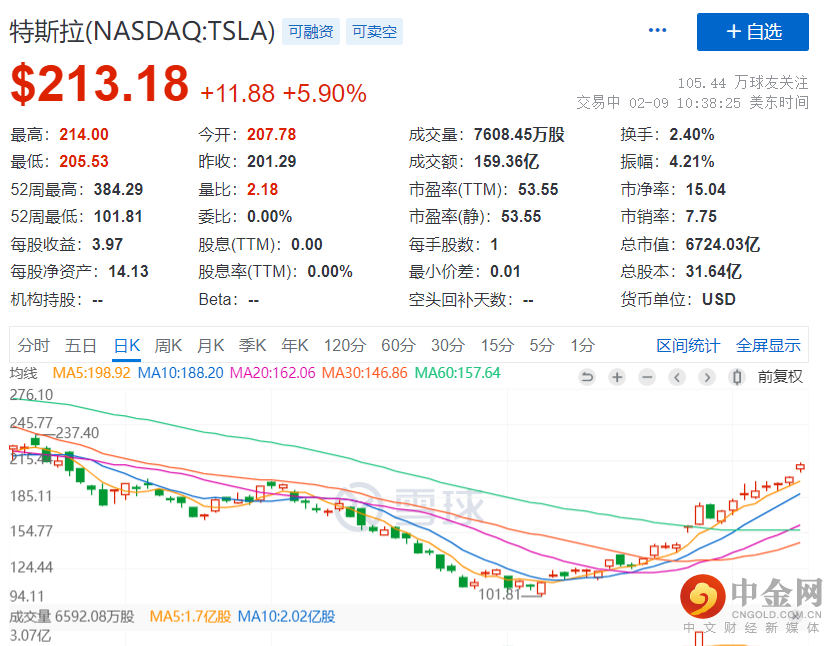
Task: Switch to the 120分 interval tab
Action: click(x=345, y=345)
